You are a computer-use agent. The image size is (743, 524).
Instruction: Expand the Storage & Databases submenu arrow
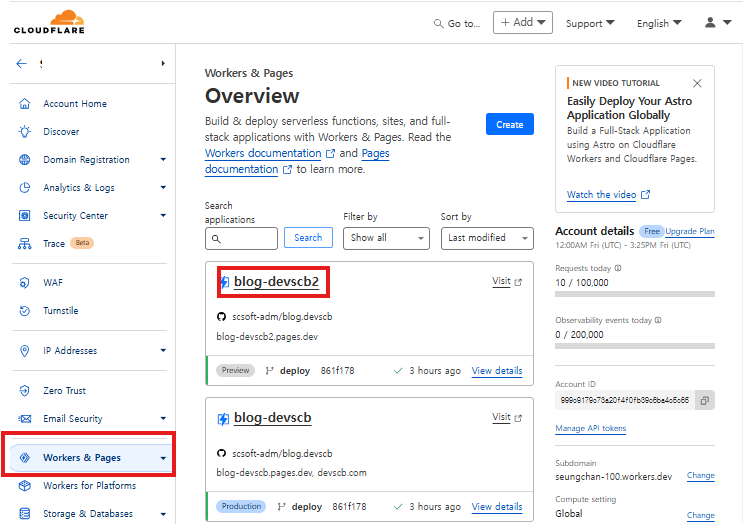tap(163, 514)
